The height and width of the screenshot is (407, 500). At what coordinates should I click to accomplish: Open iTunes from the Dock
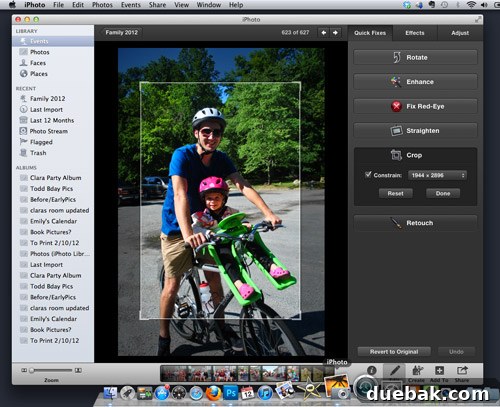[x=265, y=393]
